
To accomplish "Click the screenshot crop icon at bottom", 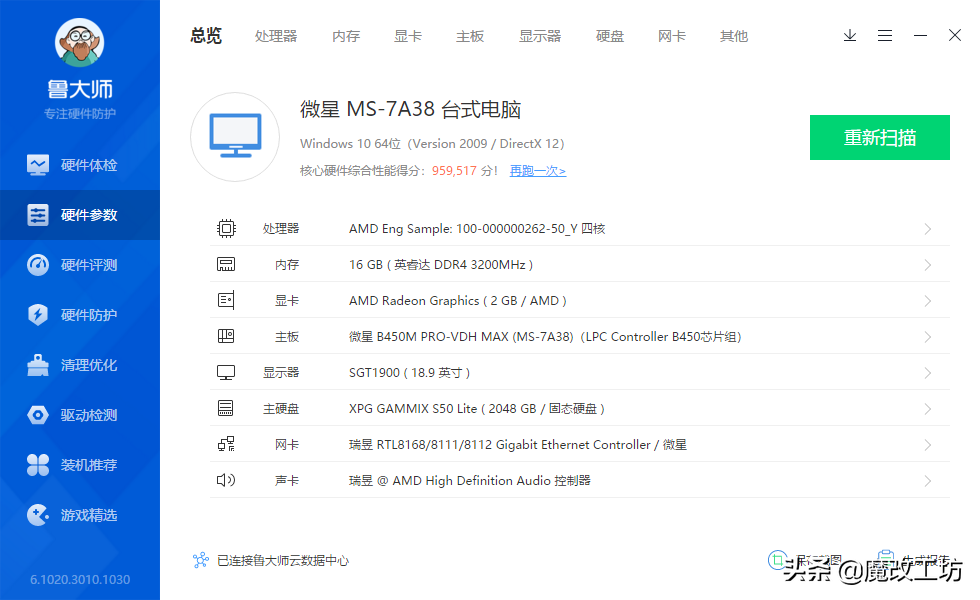I will (778, 560).
